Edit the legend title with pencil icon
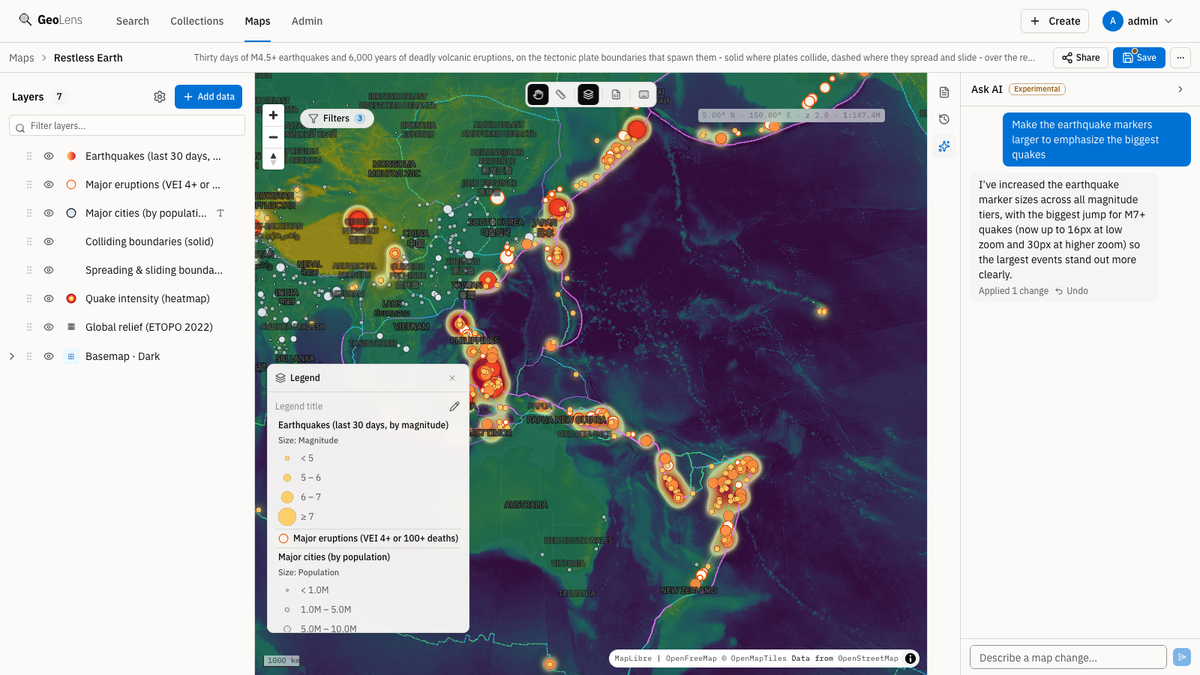The width and height of the screenshot is (1200, 675). pos(455,406)
